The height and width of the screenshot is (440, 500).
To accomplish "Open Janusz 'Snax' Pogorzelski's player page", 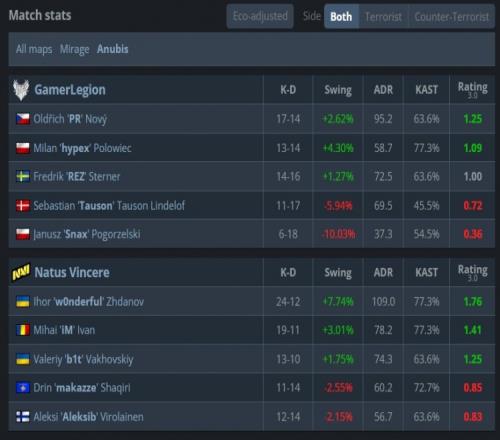I will click(87, 234).
